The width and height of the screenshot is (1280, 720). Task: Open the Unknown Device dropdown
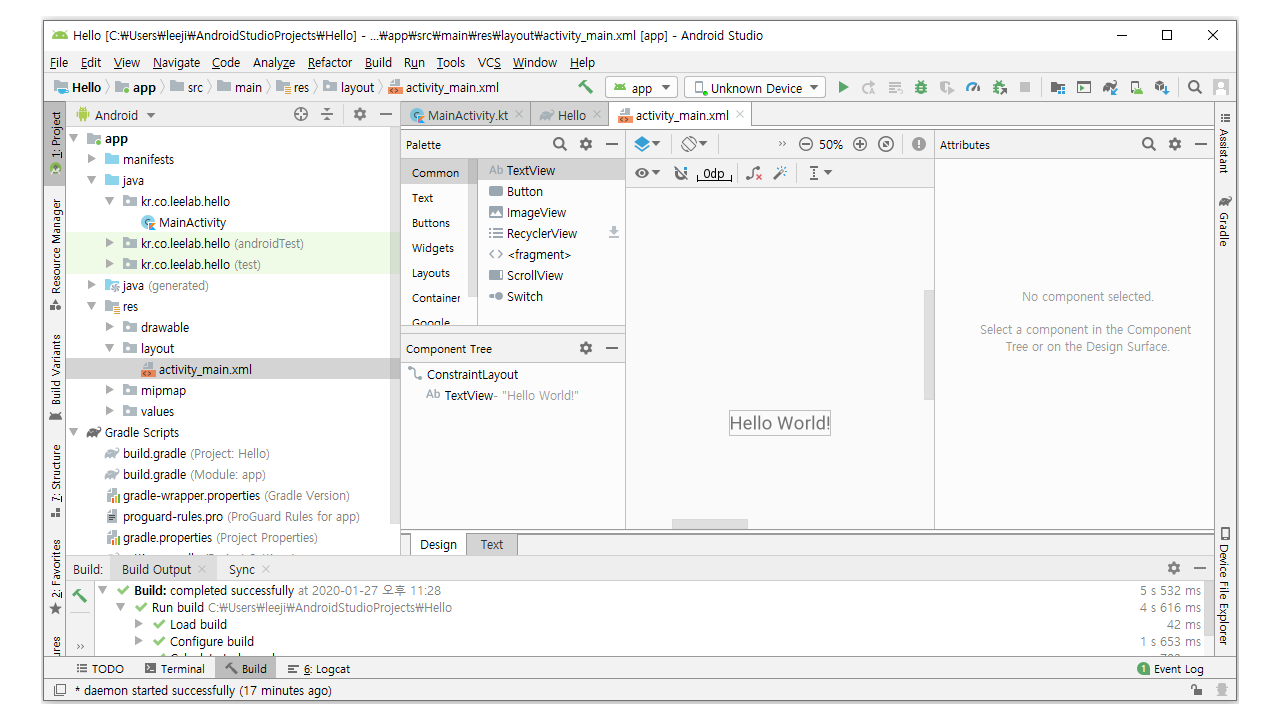coord(756,88)
